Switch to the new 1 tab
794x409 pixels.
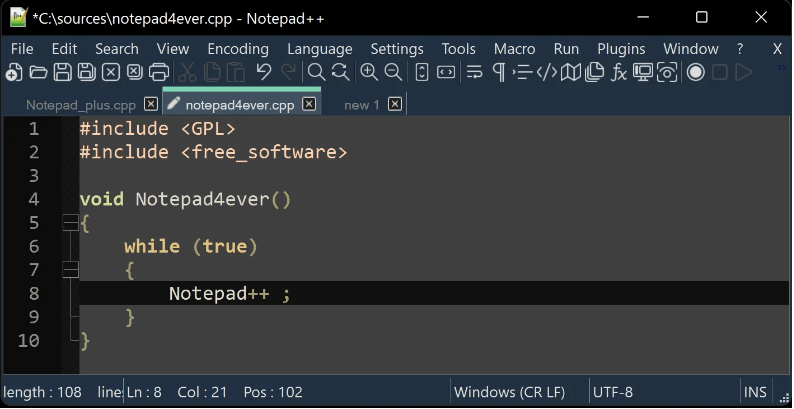(362, 105)
